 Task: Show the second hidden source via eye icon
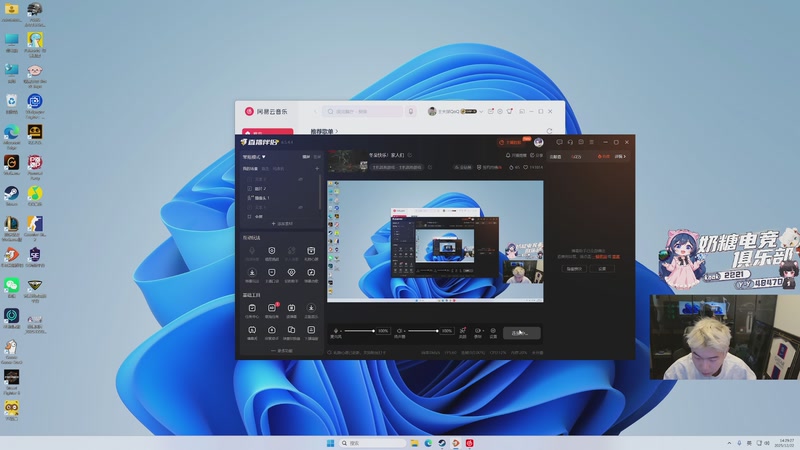click(301, 207)
